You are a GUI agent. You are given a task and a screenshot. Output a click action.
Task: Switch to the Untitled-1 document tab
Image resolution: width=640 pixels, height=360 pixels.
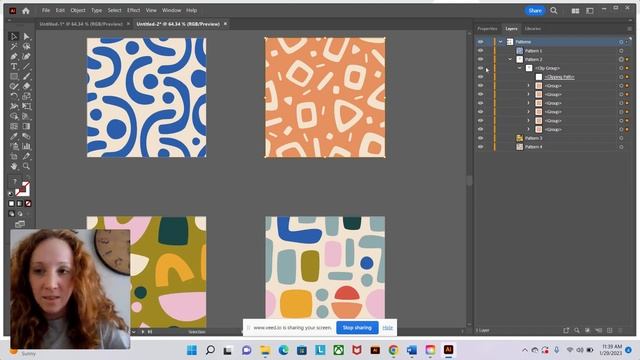point(81,24)
